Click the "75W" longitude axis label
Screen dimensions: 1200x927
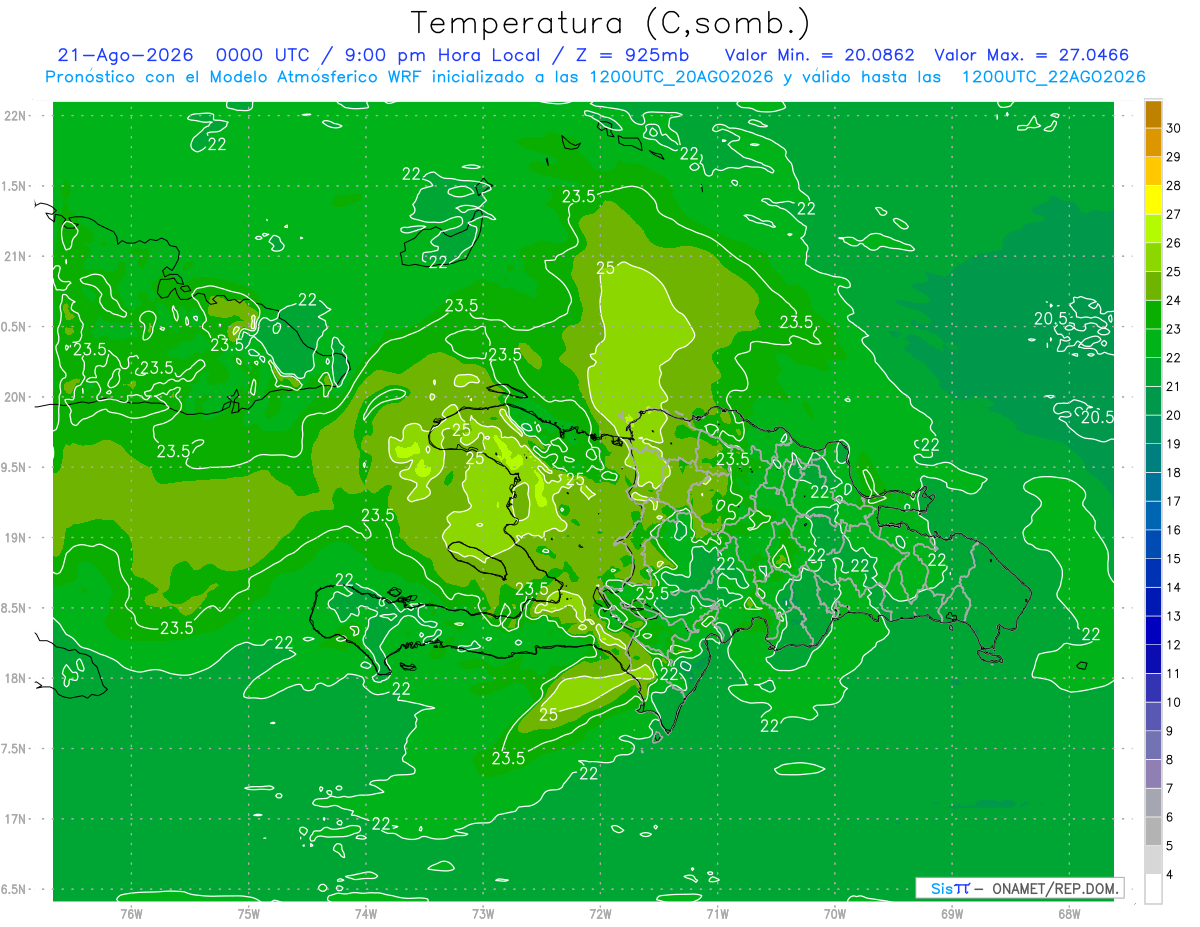tap(248, 914)
